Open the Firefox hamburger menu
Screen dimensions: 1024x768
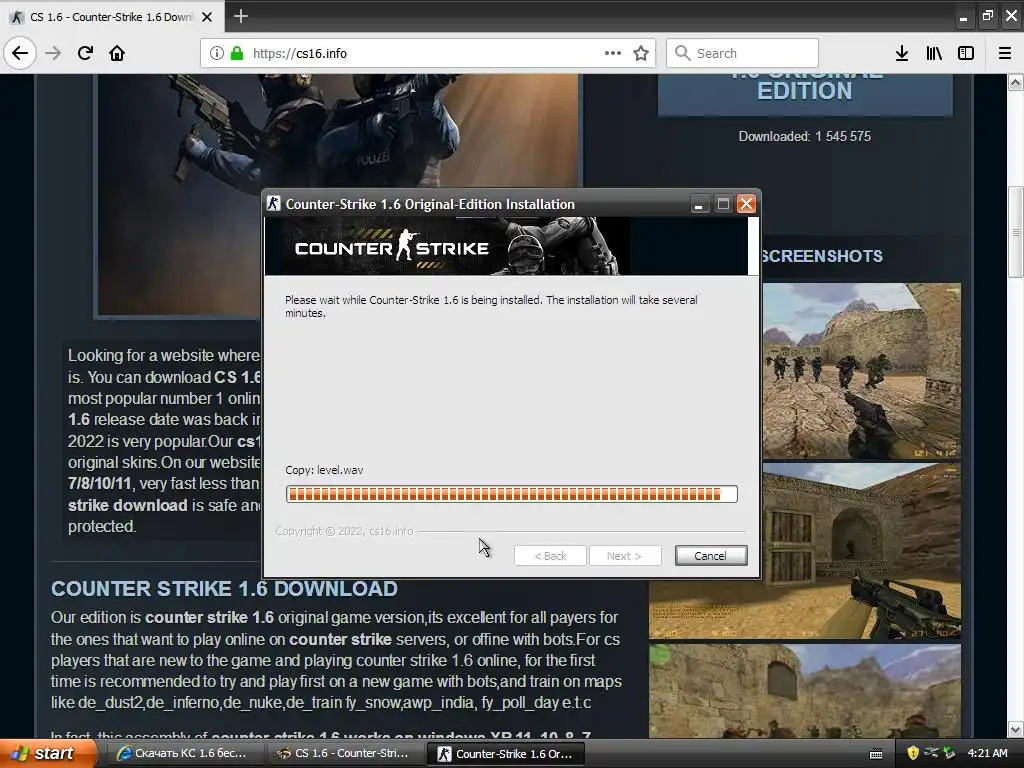tap(1005, 53)
